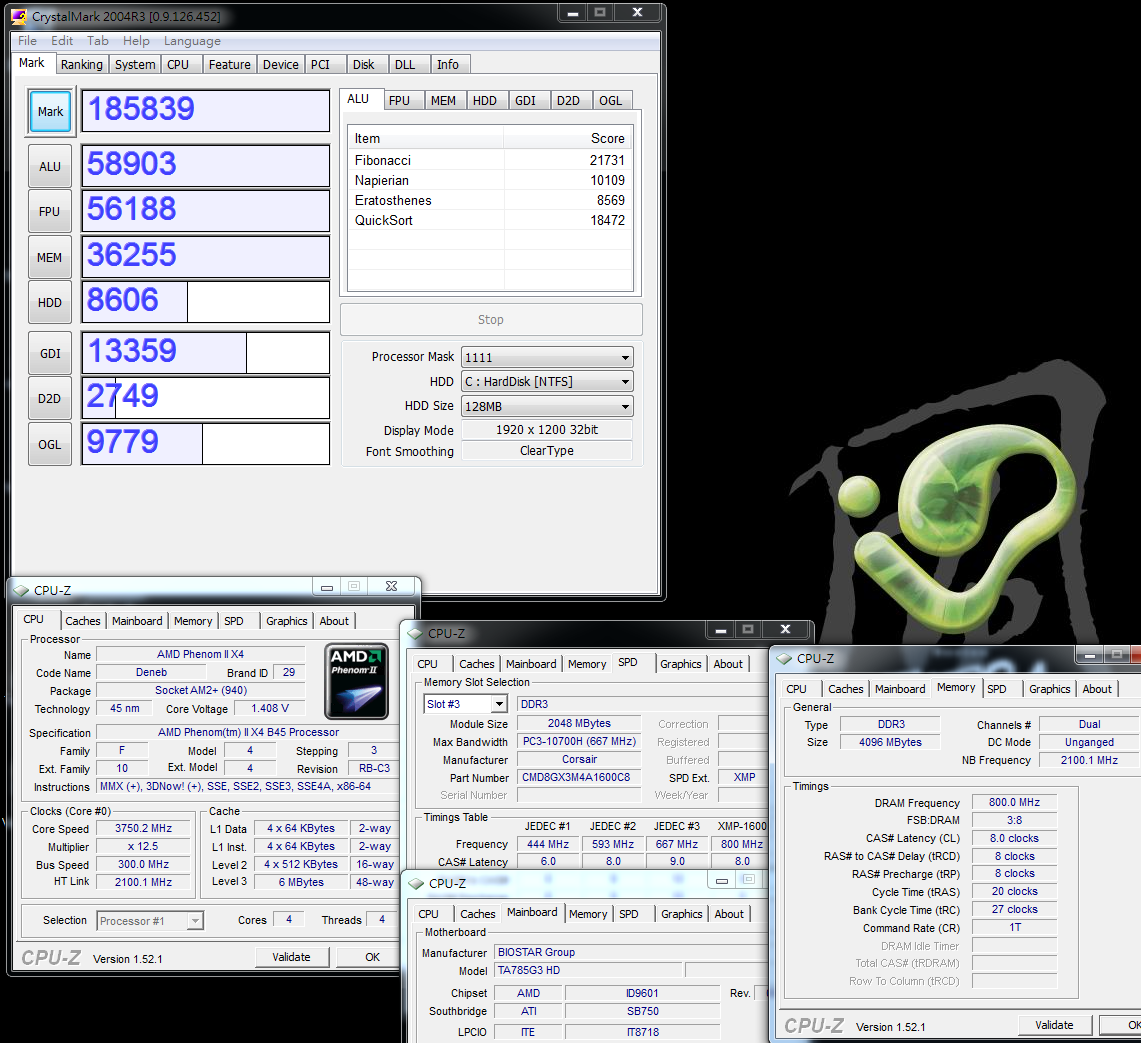Minimize the CrystalMark window

(x=573, y=13)
